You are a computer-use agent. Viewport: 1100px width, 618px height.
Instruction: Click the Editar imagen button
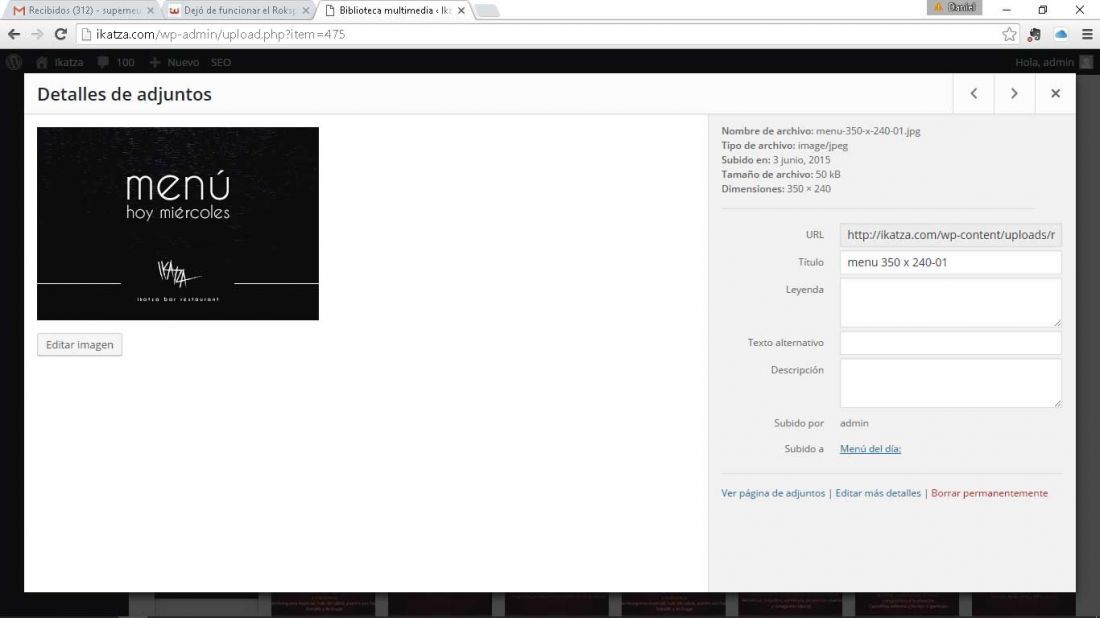pos(79,344)
